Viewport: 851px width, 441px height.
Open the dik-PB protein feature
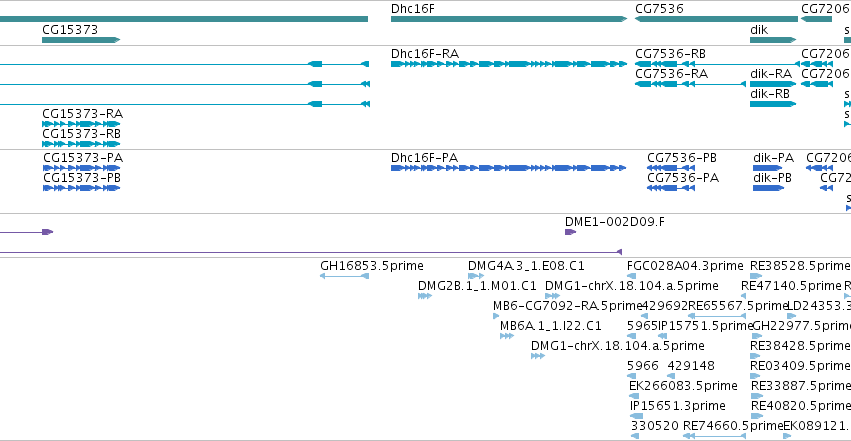click(769, 188)
